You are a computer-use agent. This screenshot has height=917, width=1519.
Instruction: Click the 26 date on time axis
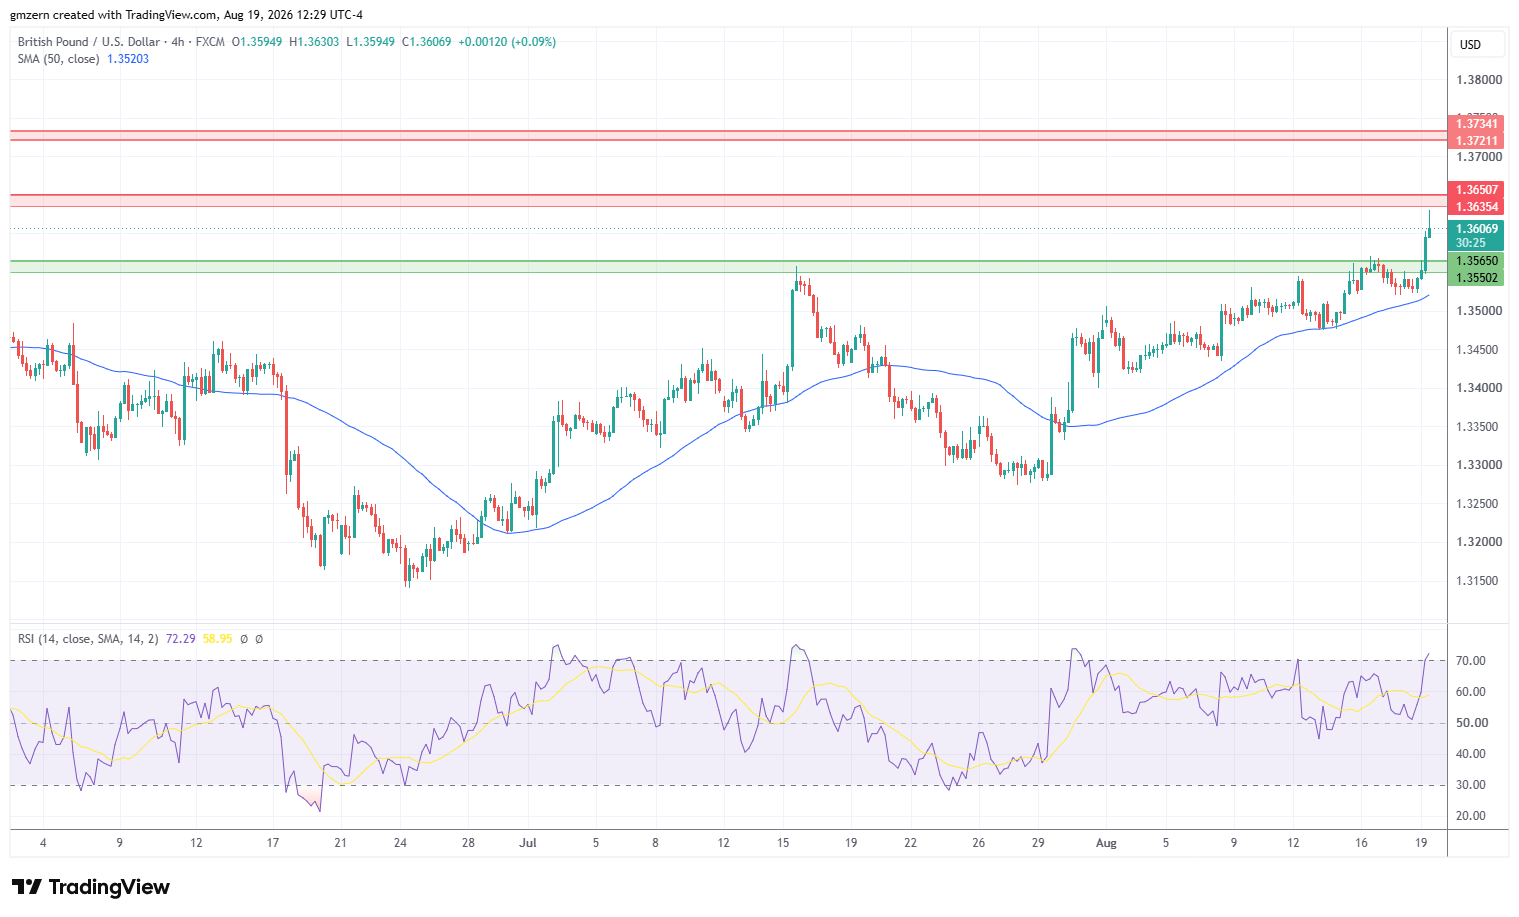pyautogui.click(x=978, y=843)
